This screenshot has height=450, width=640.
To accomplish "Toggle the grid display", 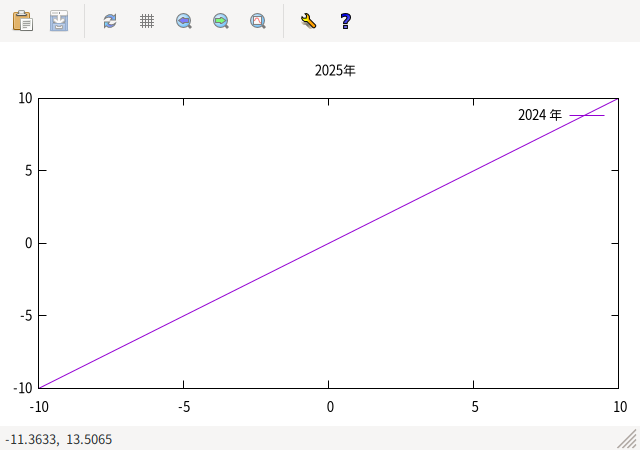I will [147, 20].
